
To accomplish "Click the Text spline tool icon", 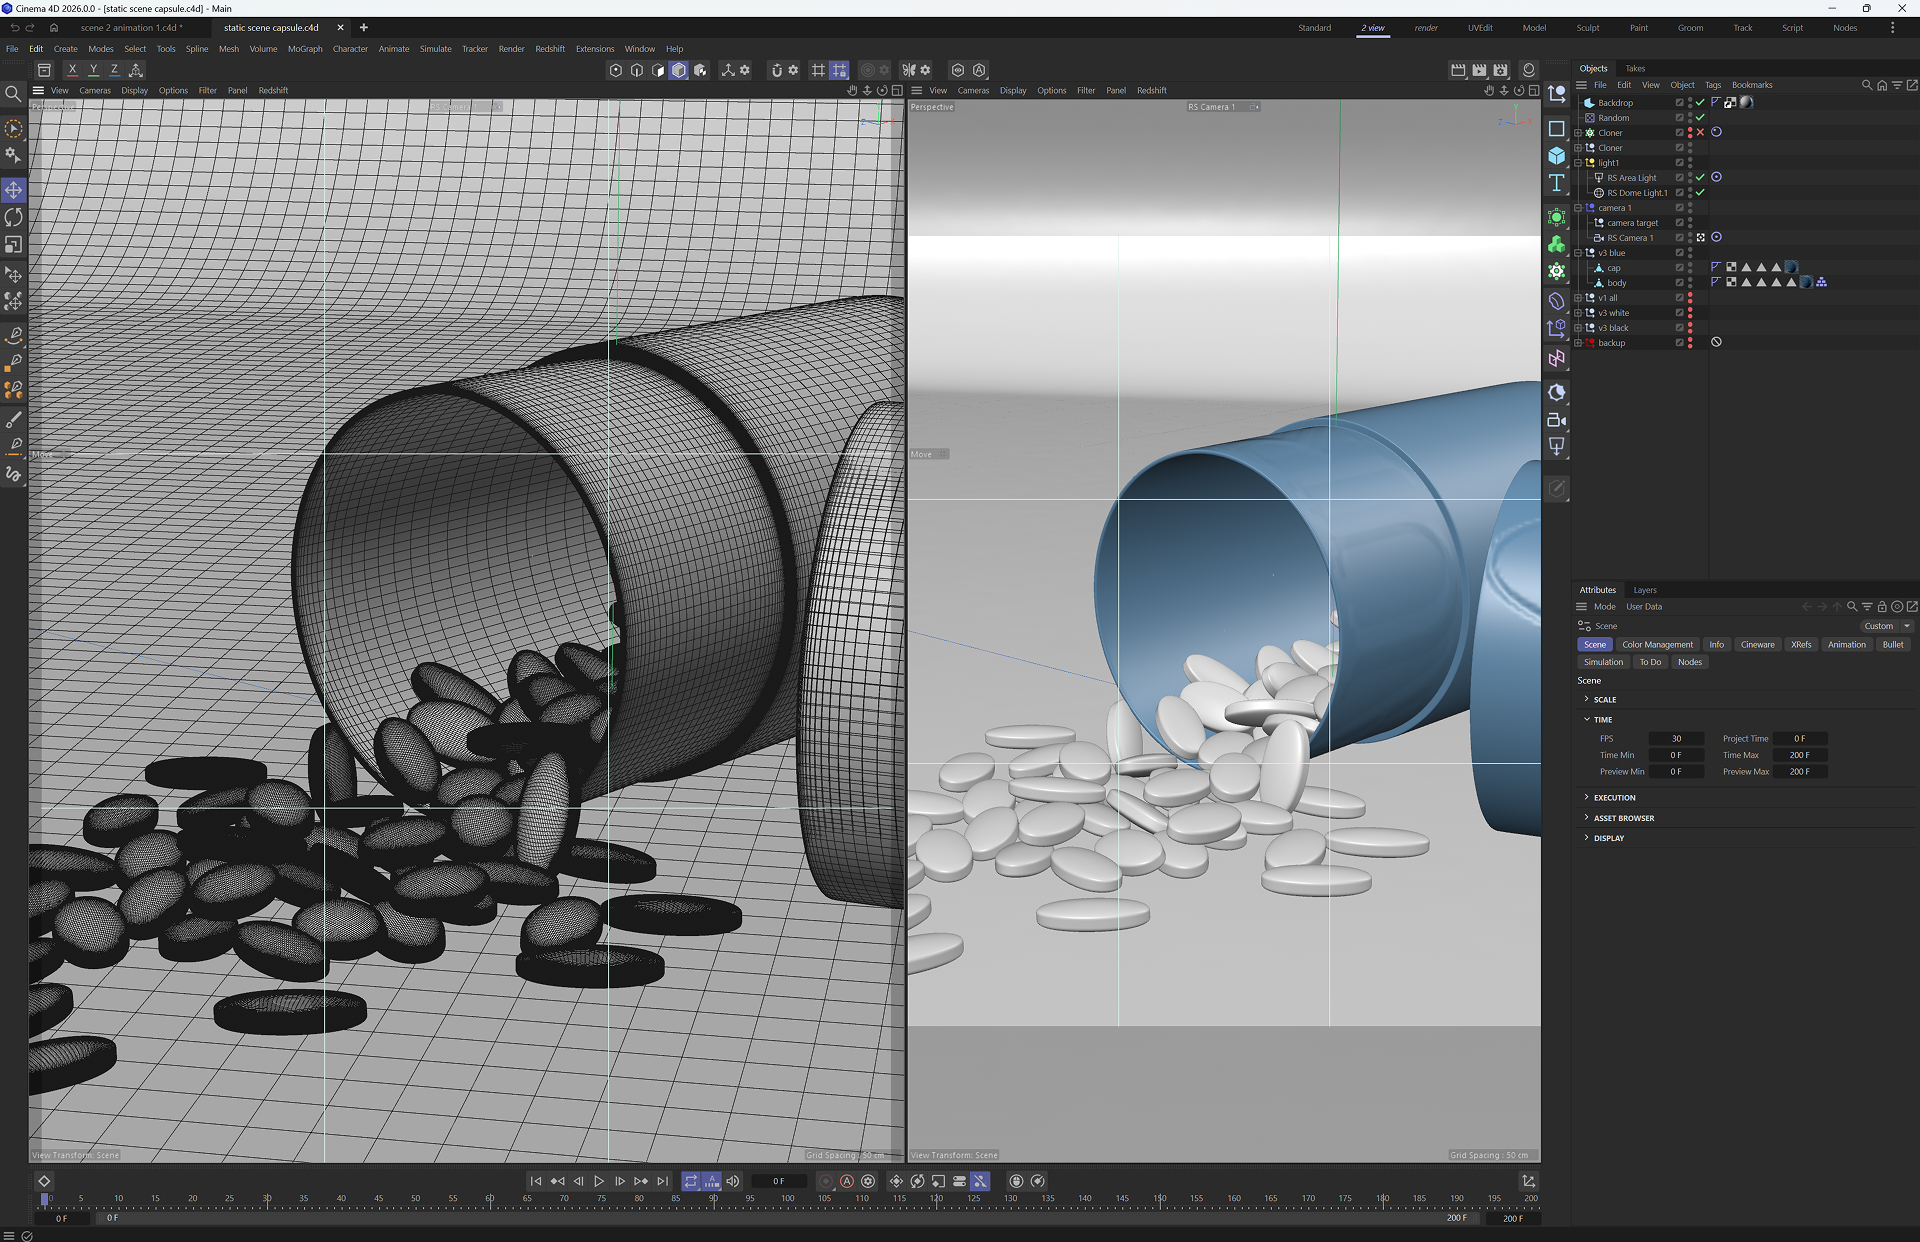I will tap(1557, 183).
